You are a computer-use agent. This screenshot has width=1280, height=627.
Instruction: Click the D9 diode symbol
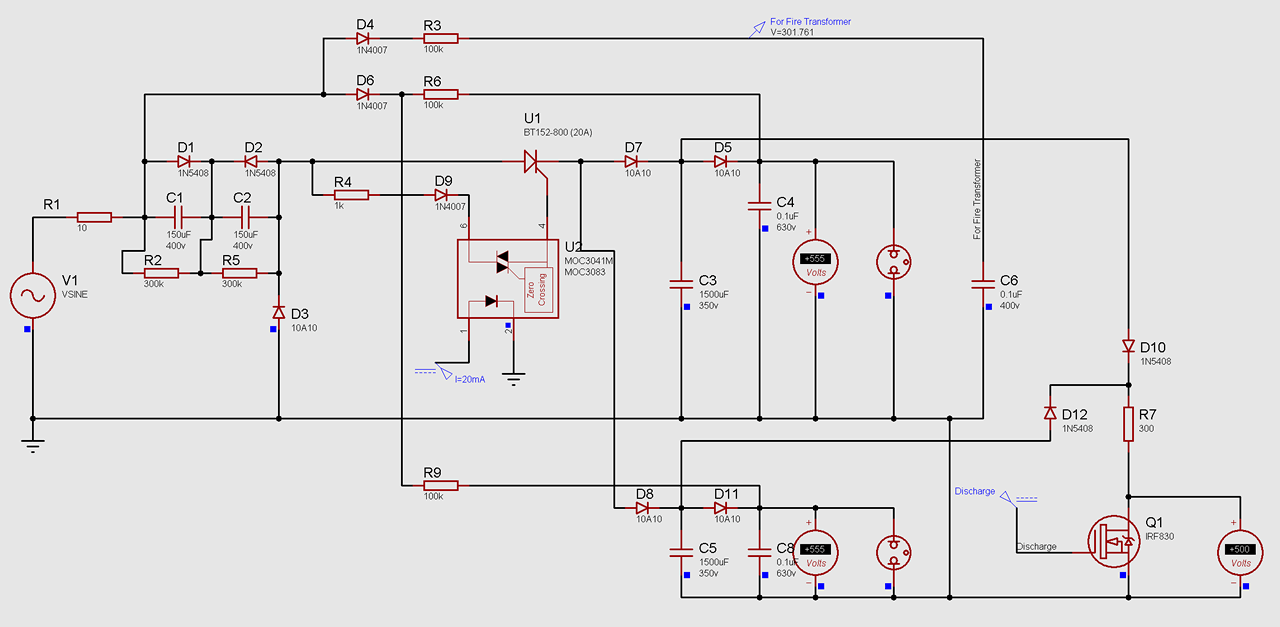point(442,195)
